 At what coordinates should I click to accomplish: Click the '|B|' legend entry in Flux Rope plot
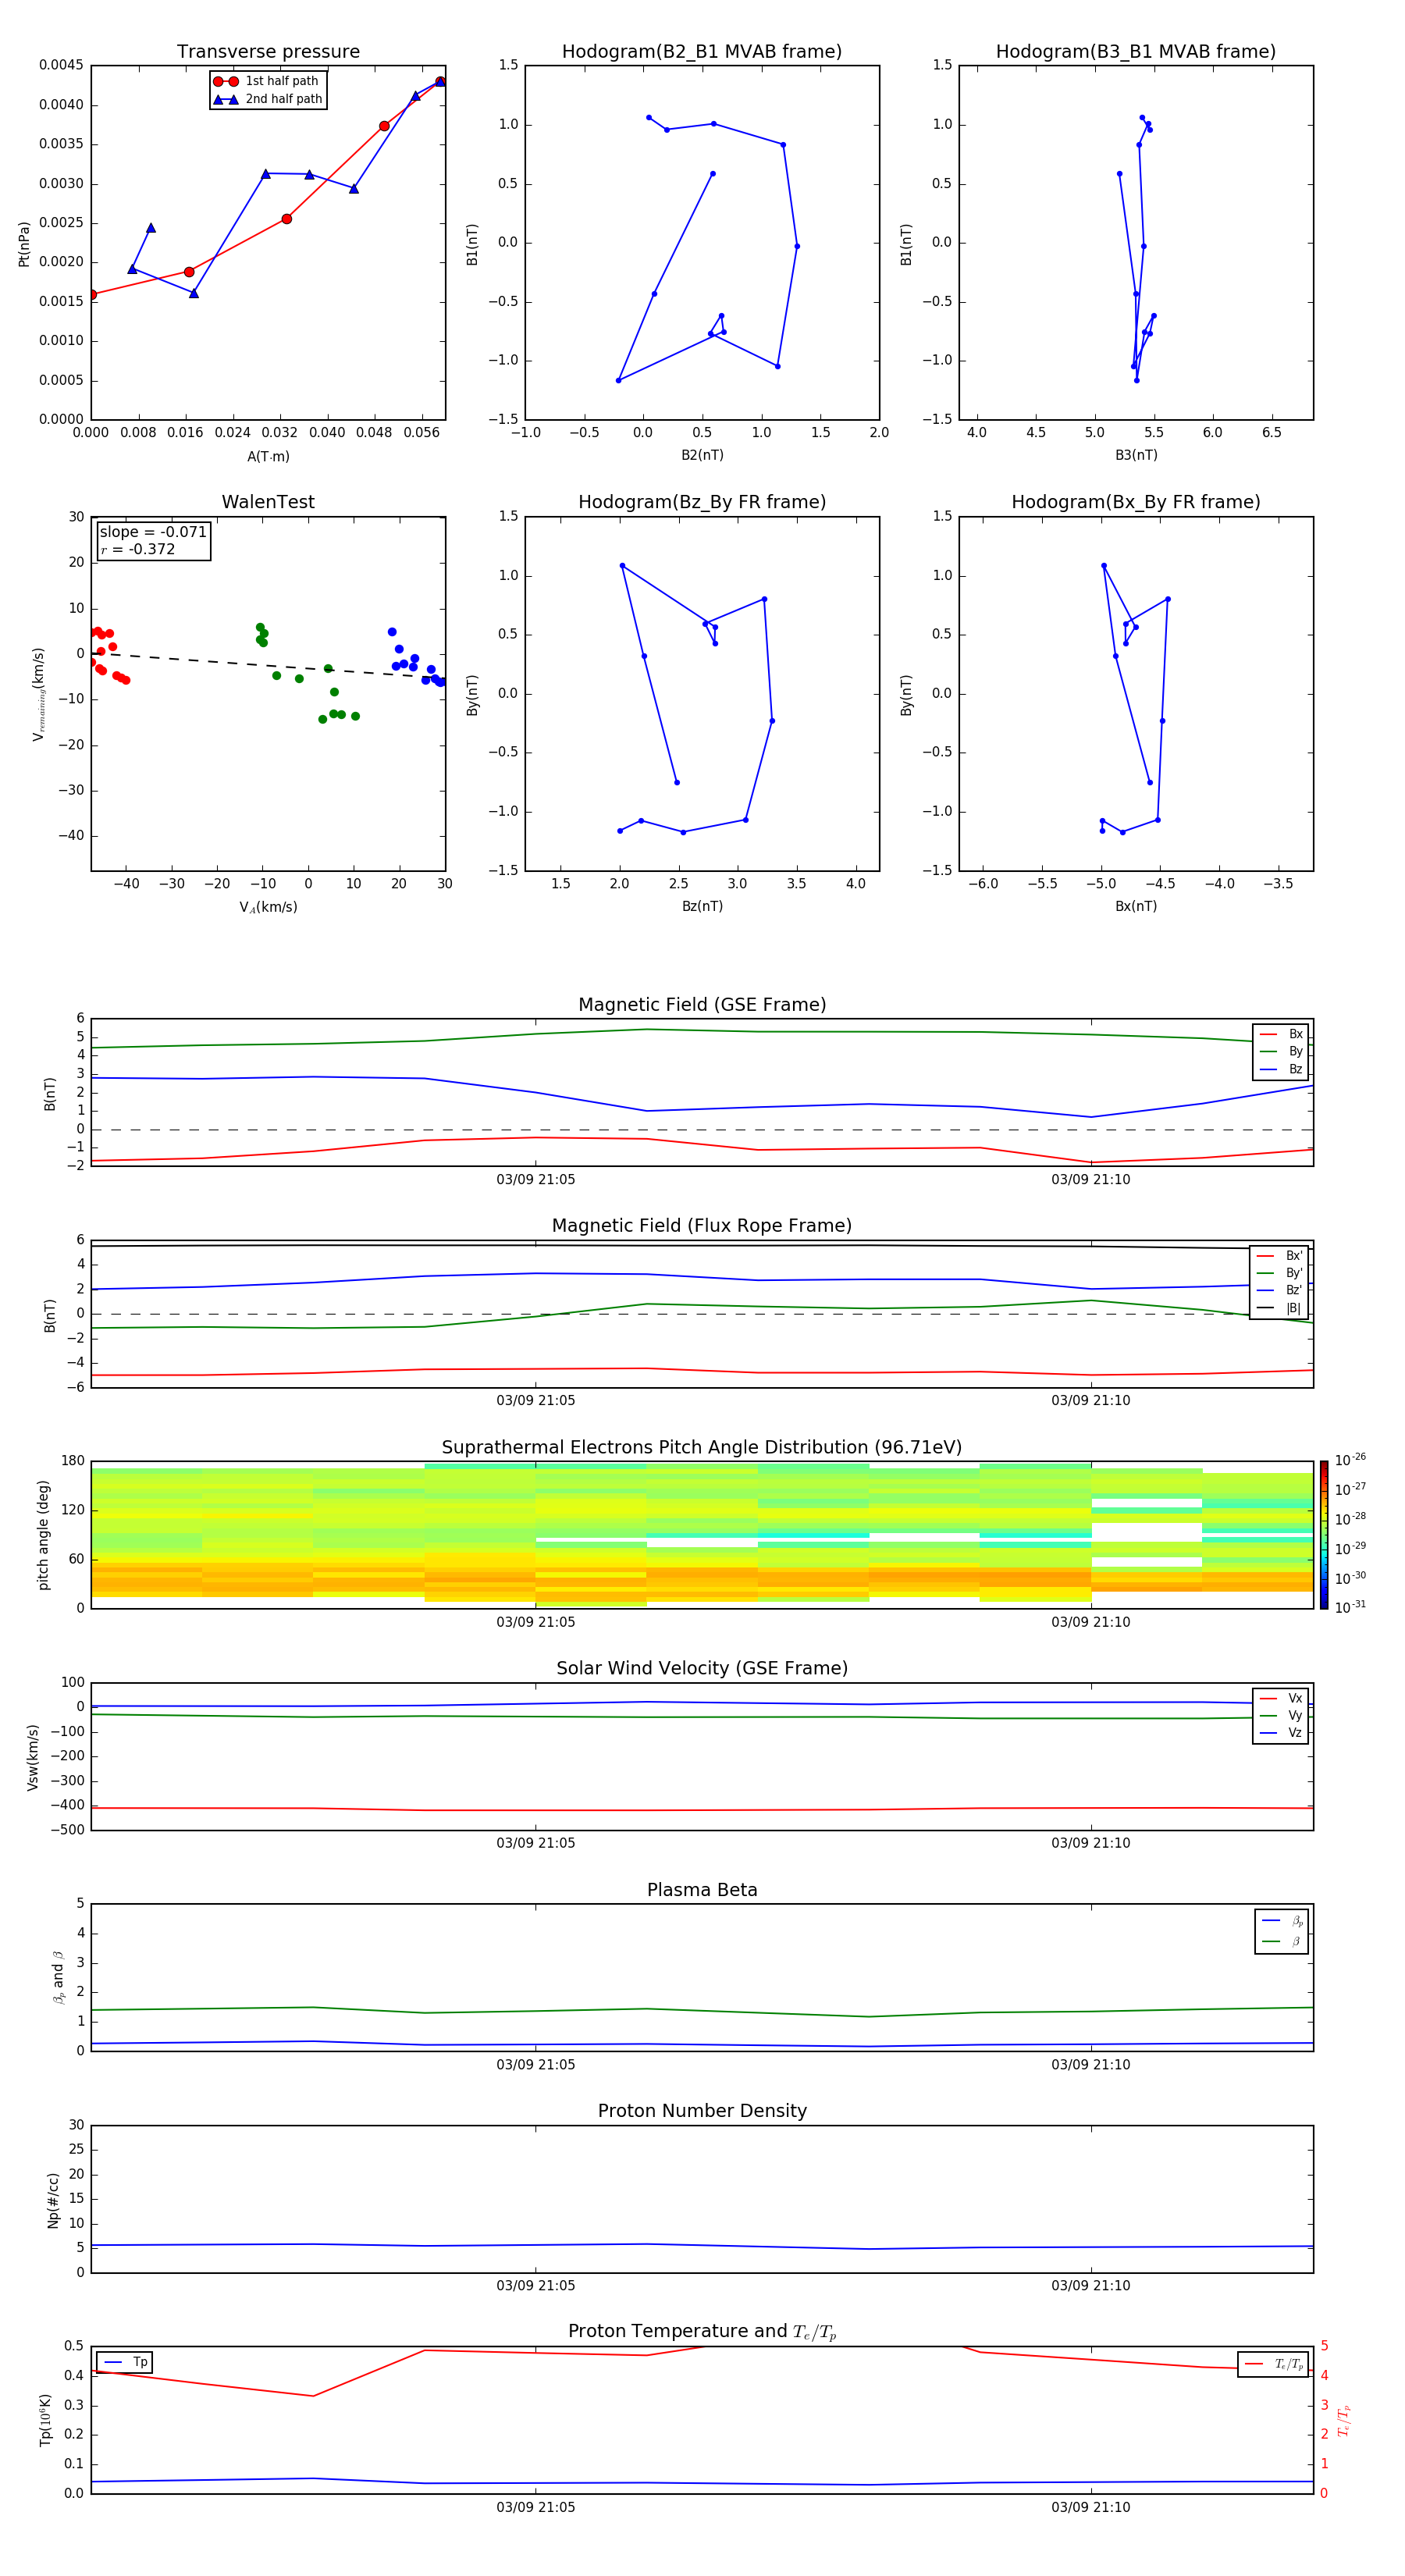point(1279,1308)
